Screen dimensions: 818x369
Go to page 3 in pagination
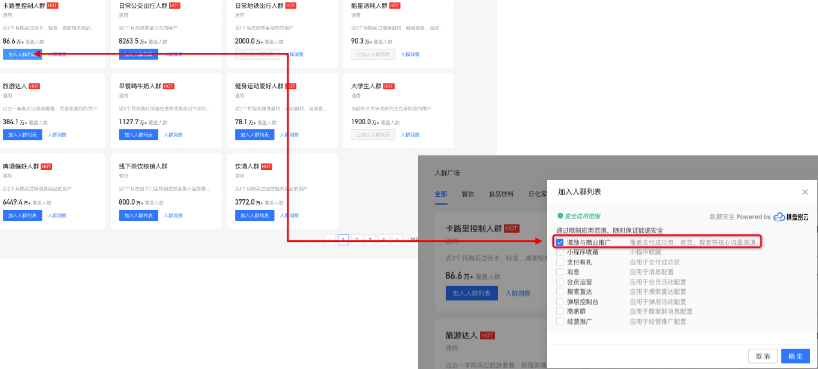pyautogui.click(x=370, y=240)
